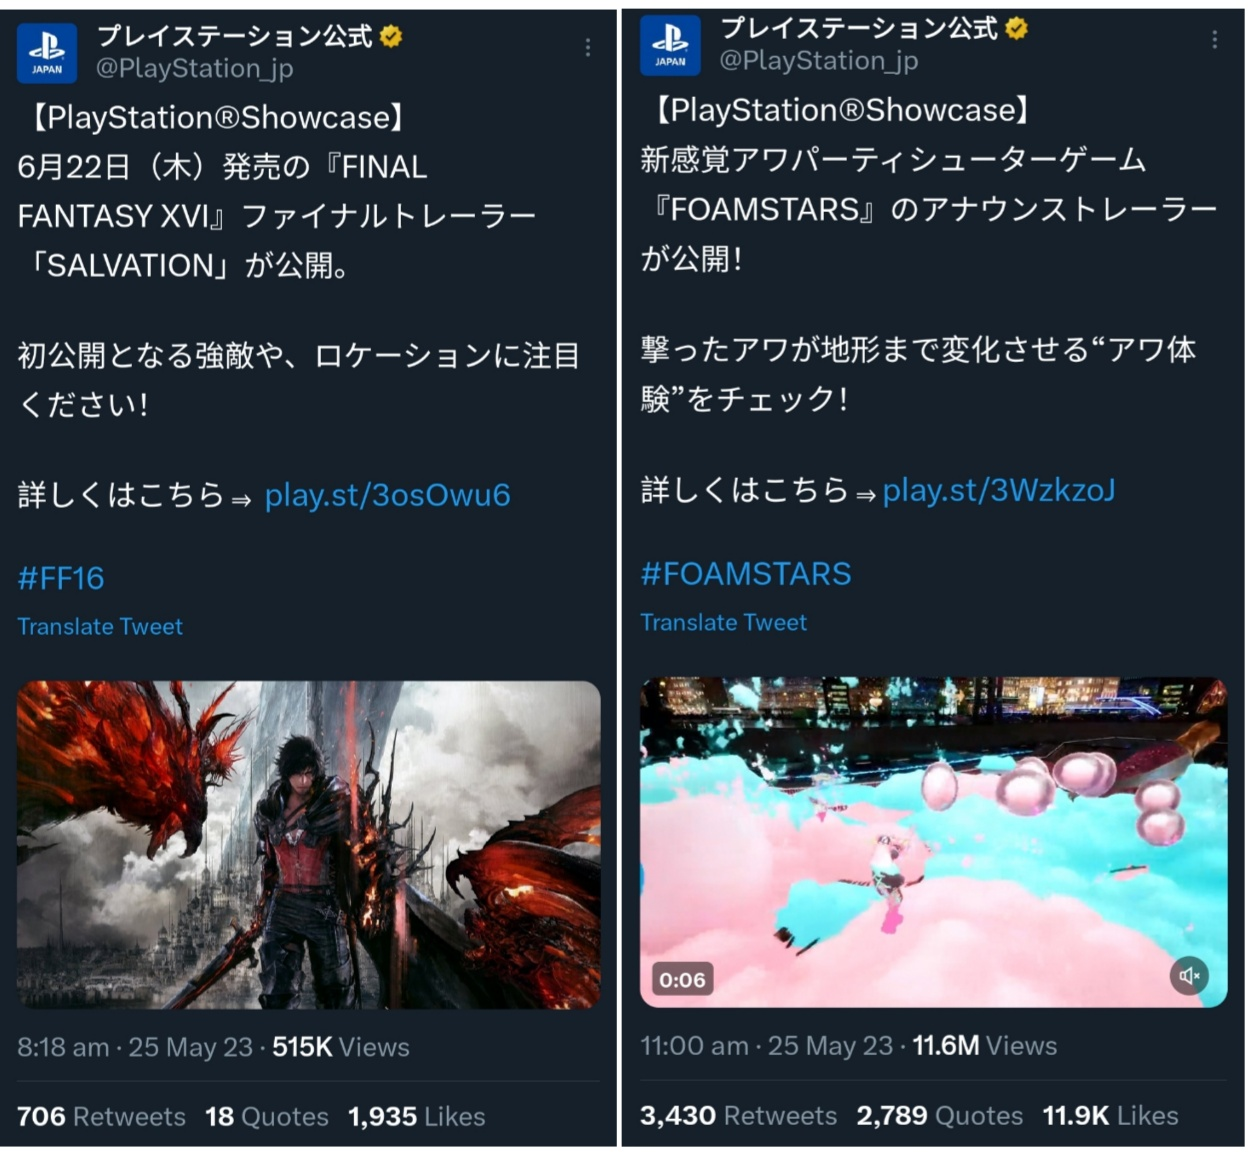The height and width of the screenshot is (1152, 1251).
Task: Translate the Final Fantasy XVI tweet
Action: tap(100, 627)
